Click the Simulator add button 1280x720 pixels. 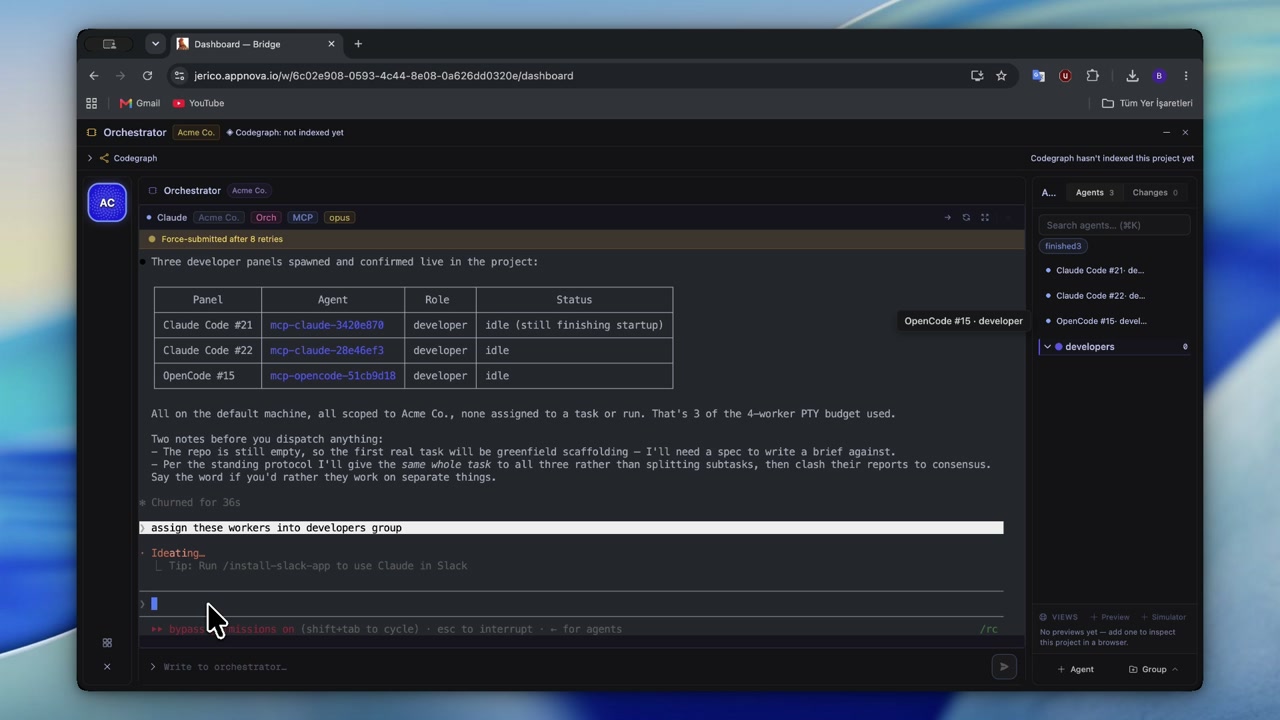(x=1163, y=617)
